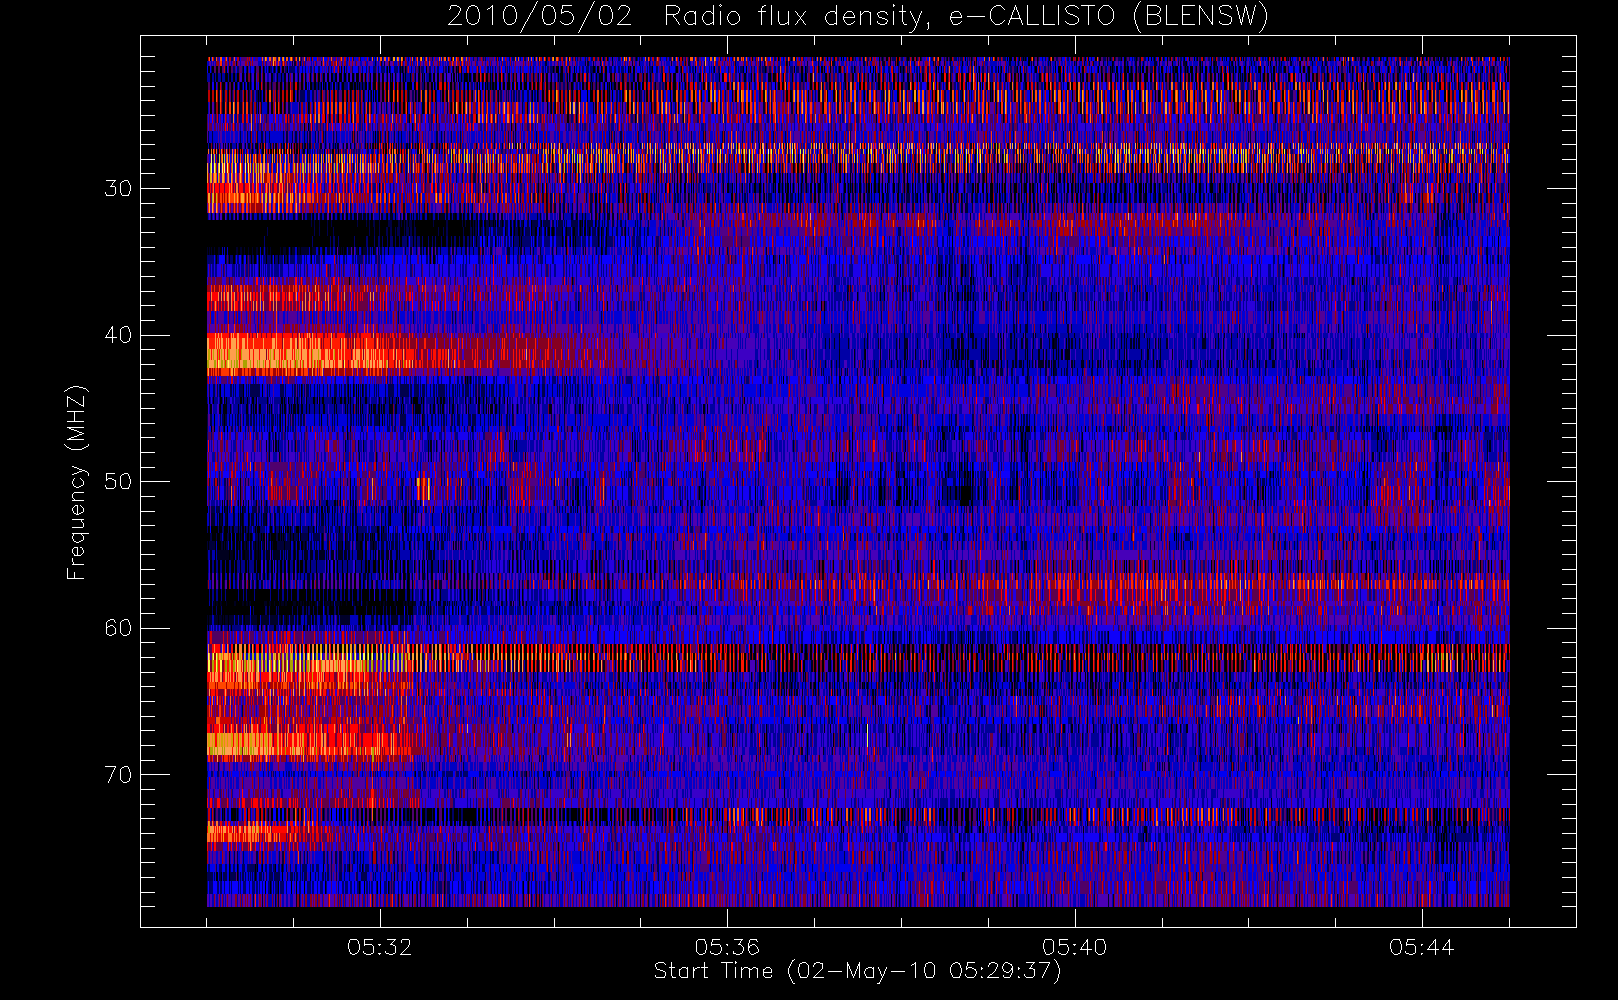Click the '50' frequency tick label
This screenshot has width=1618, height=1000.
point(118,482)
